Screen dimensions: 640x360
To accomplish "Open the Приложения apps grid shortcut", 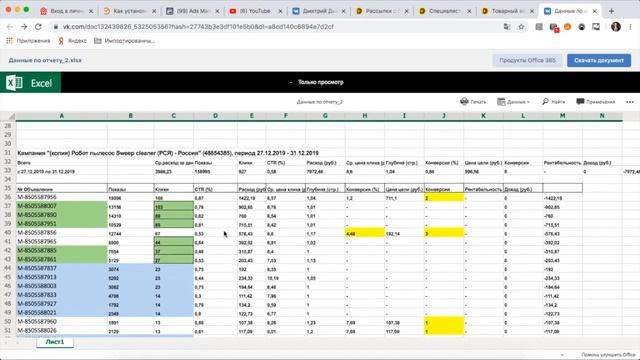I will pos(9,41).
